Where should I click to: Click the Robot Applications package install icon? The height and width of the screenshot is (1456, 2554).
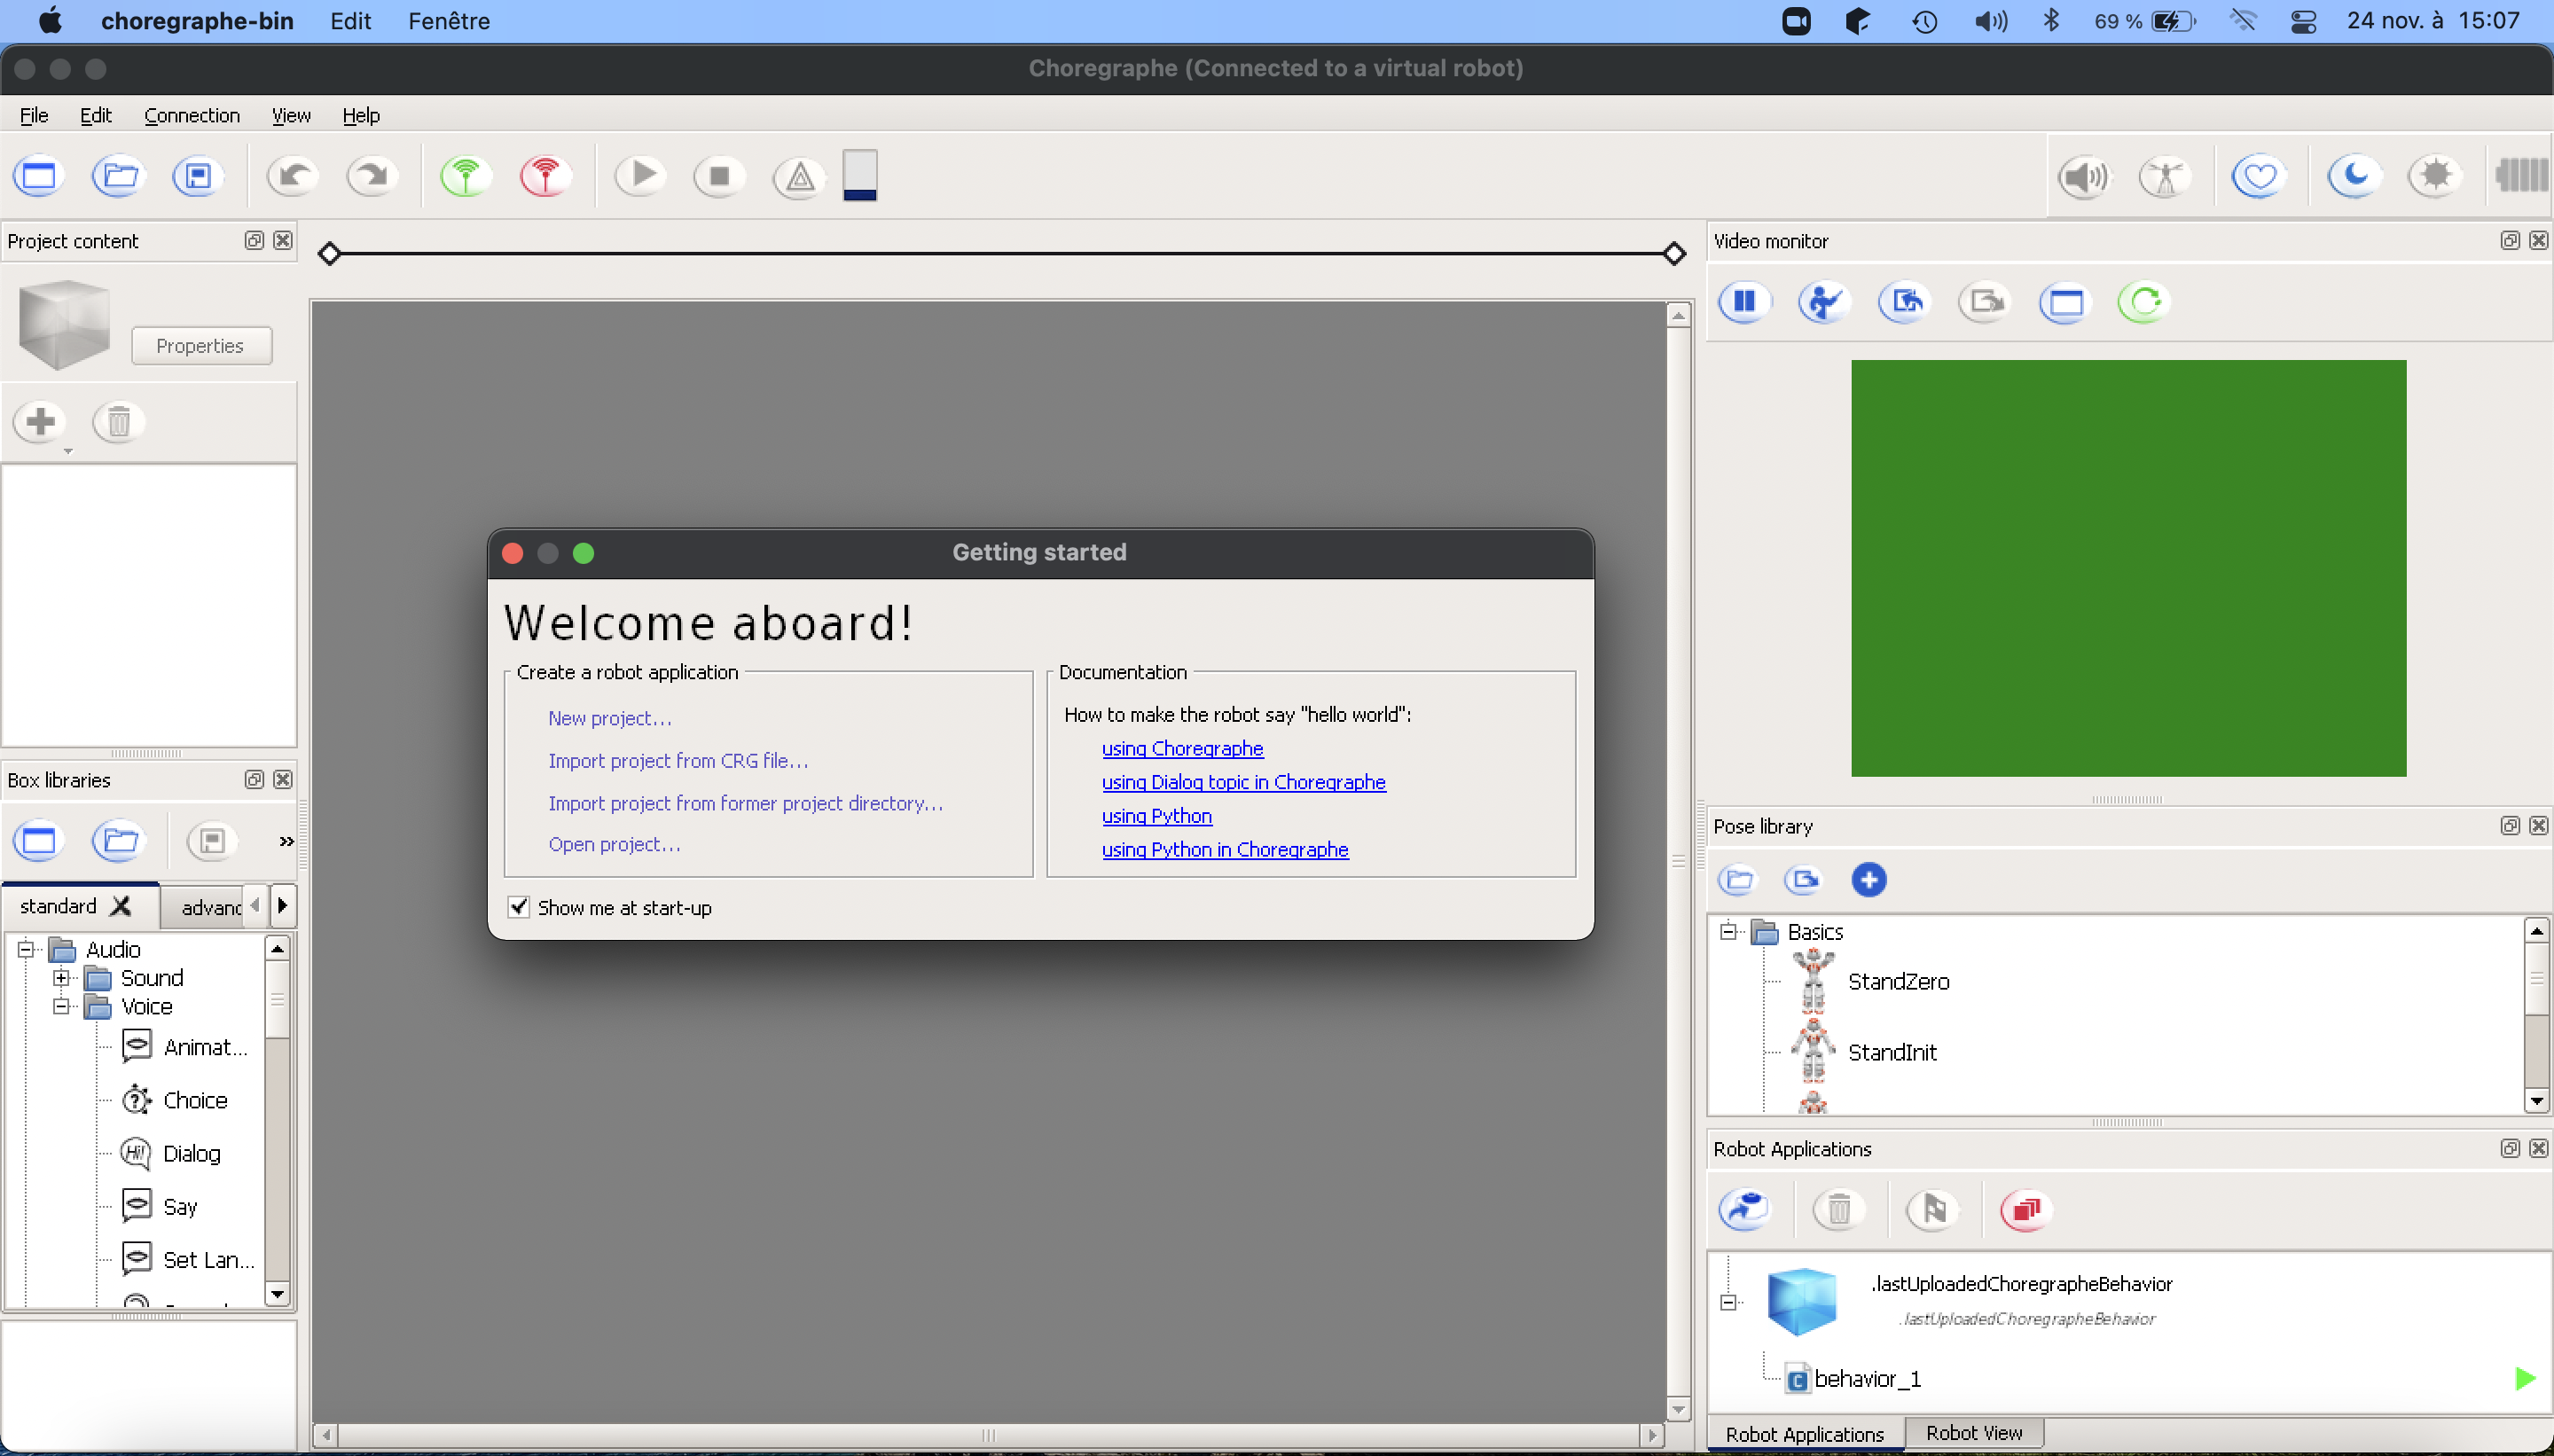[1745, 1210]
